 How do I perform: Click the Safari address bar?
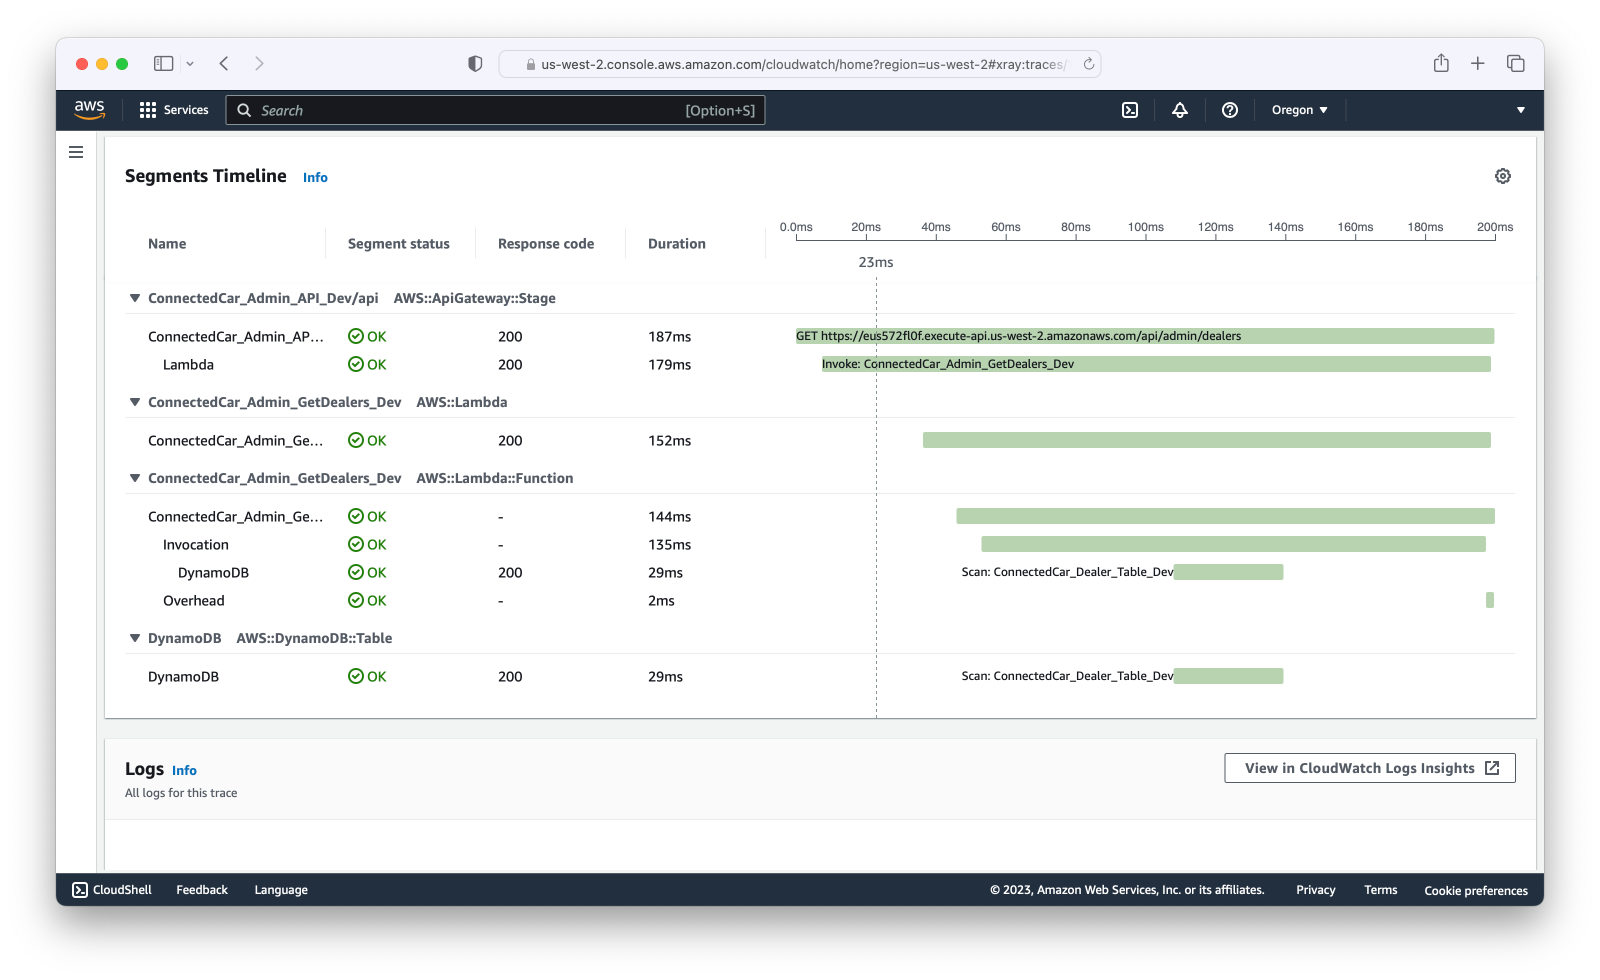coord(800,64)
